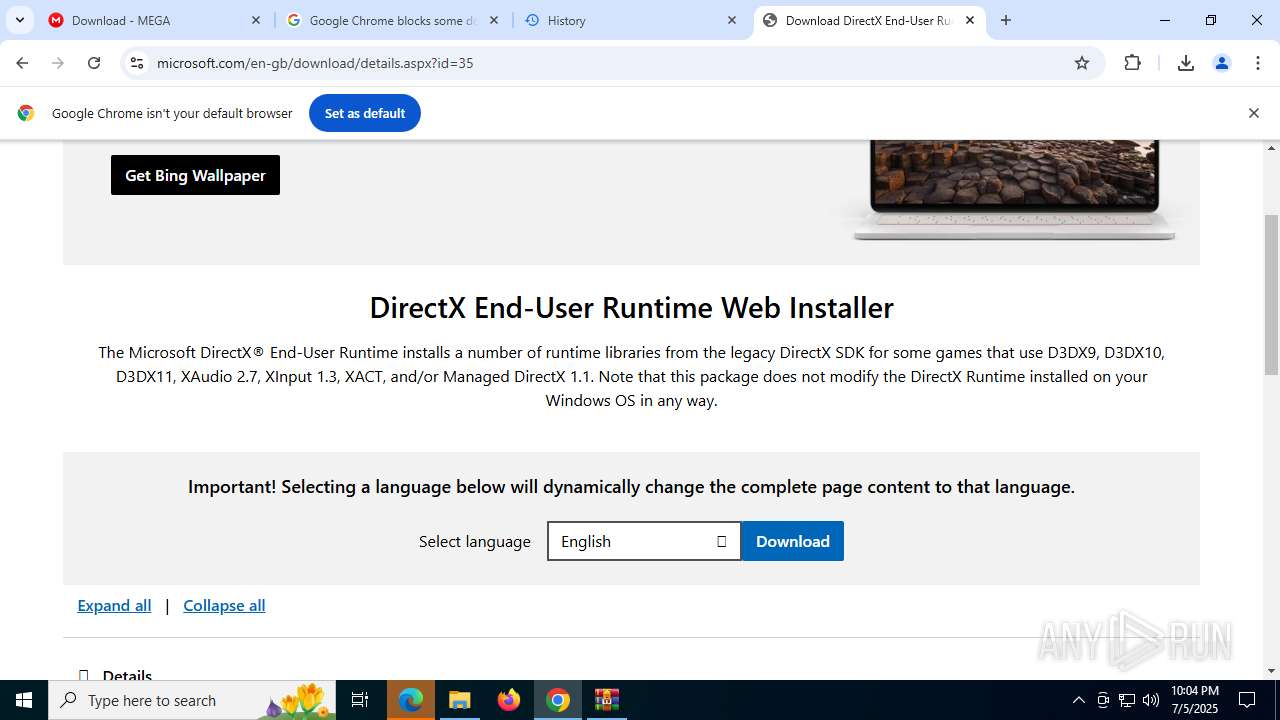Click the scrollbar down arrow
The image size is (1280, 720).
click(1272, 671)
